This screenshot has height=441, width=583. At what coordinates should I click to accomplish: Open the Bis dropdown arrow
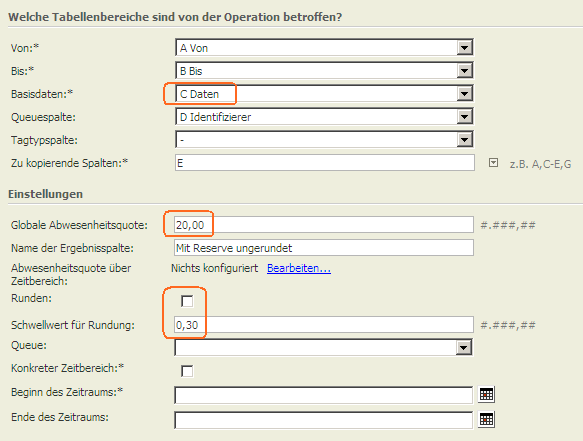465,71
